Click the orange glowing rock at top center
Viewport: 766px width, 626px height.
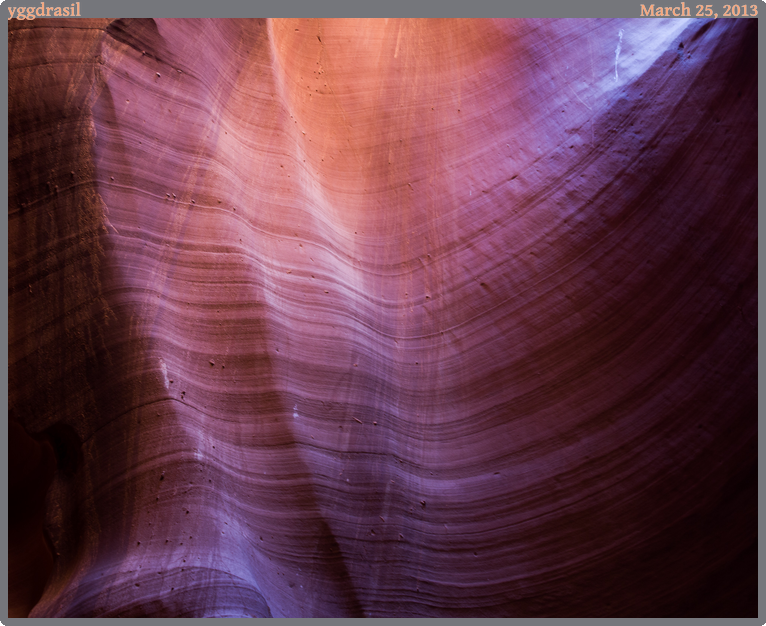[330, 60]
